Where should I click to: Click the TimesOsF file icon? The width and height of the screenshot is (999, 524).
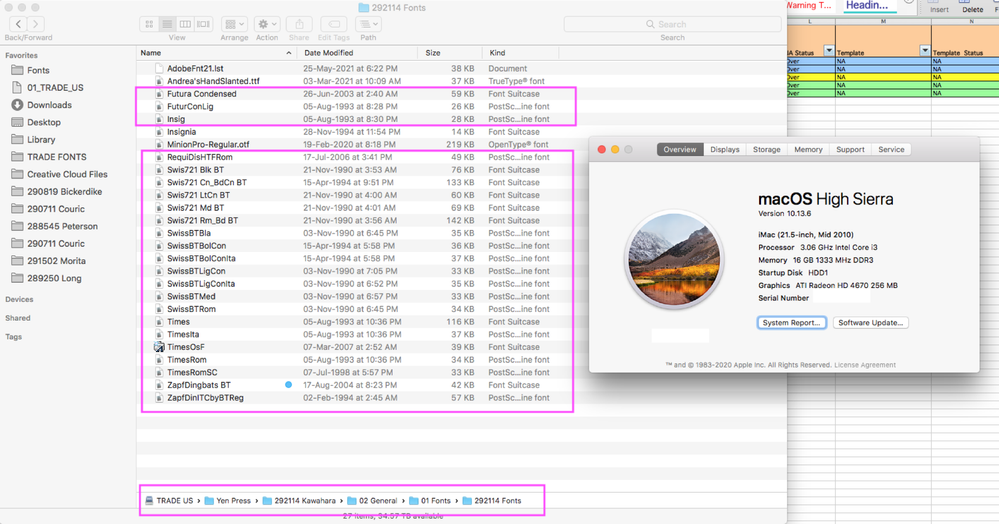[x=159, y=347]
